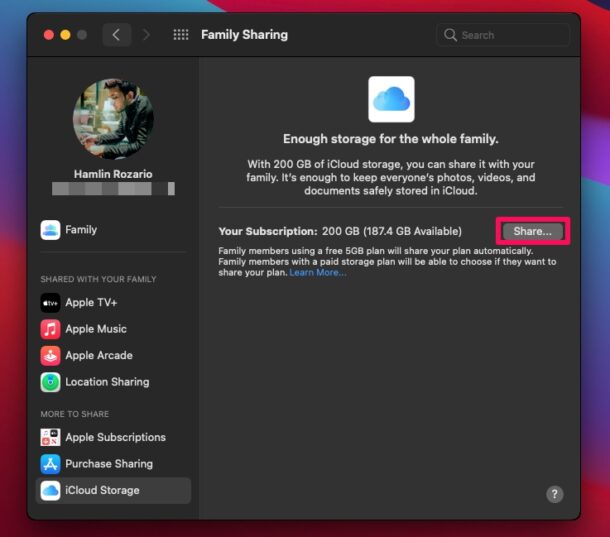Click the Location Sharing icon
The height and width of the screenshot is (537, 610).
point(50,382)
